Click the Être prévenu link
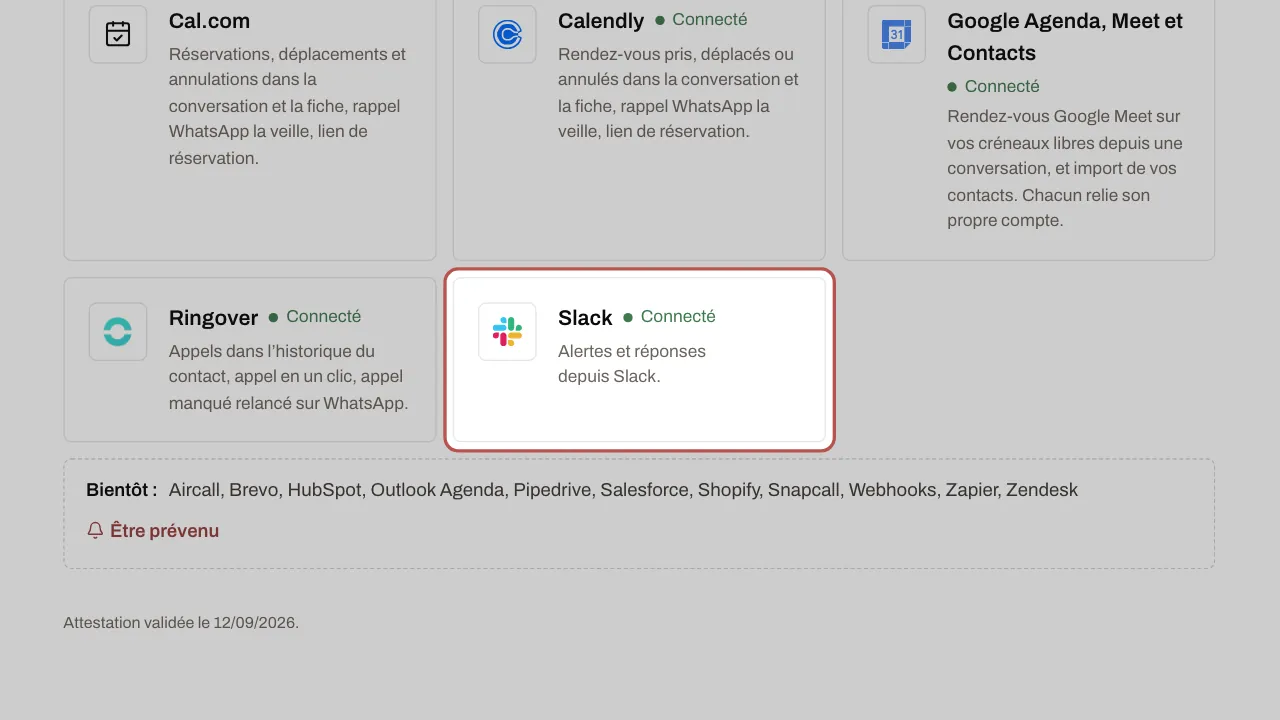1280x720 pixels. pyautogui.click(x=153, y=531)
